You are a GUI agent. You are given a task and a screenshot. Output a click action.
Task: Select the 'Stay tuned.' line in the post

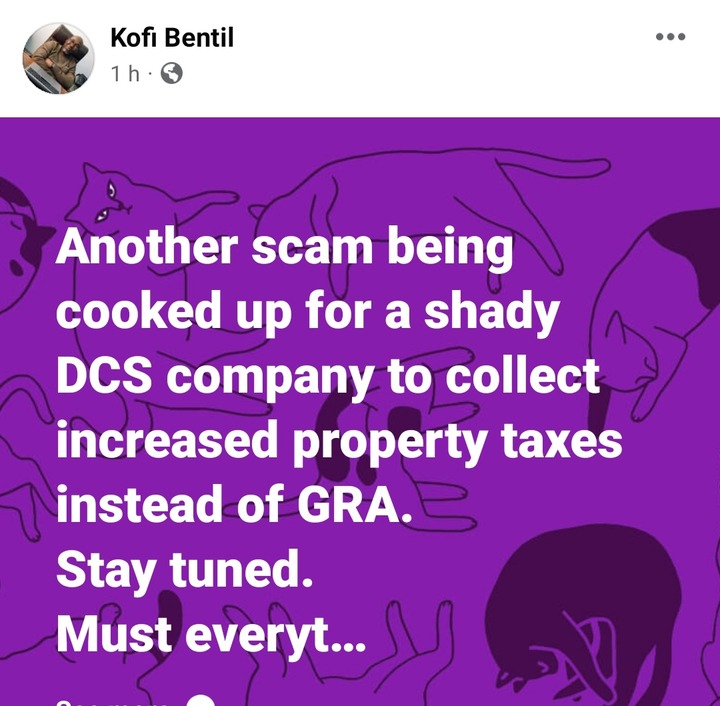point(185,571)
